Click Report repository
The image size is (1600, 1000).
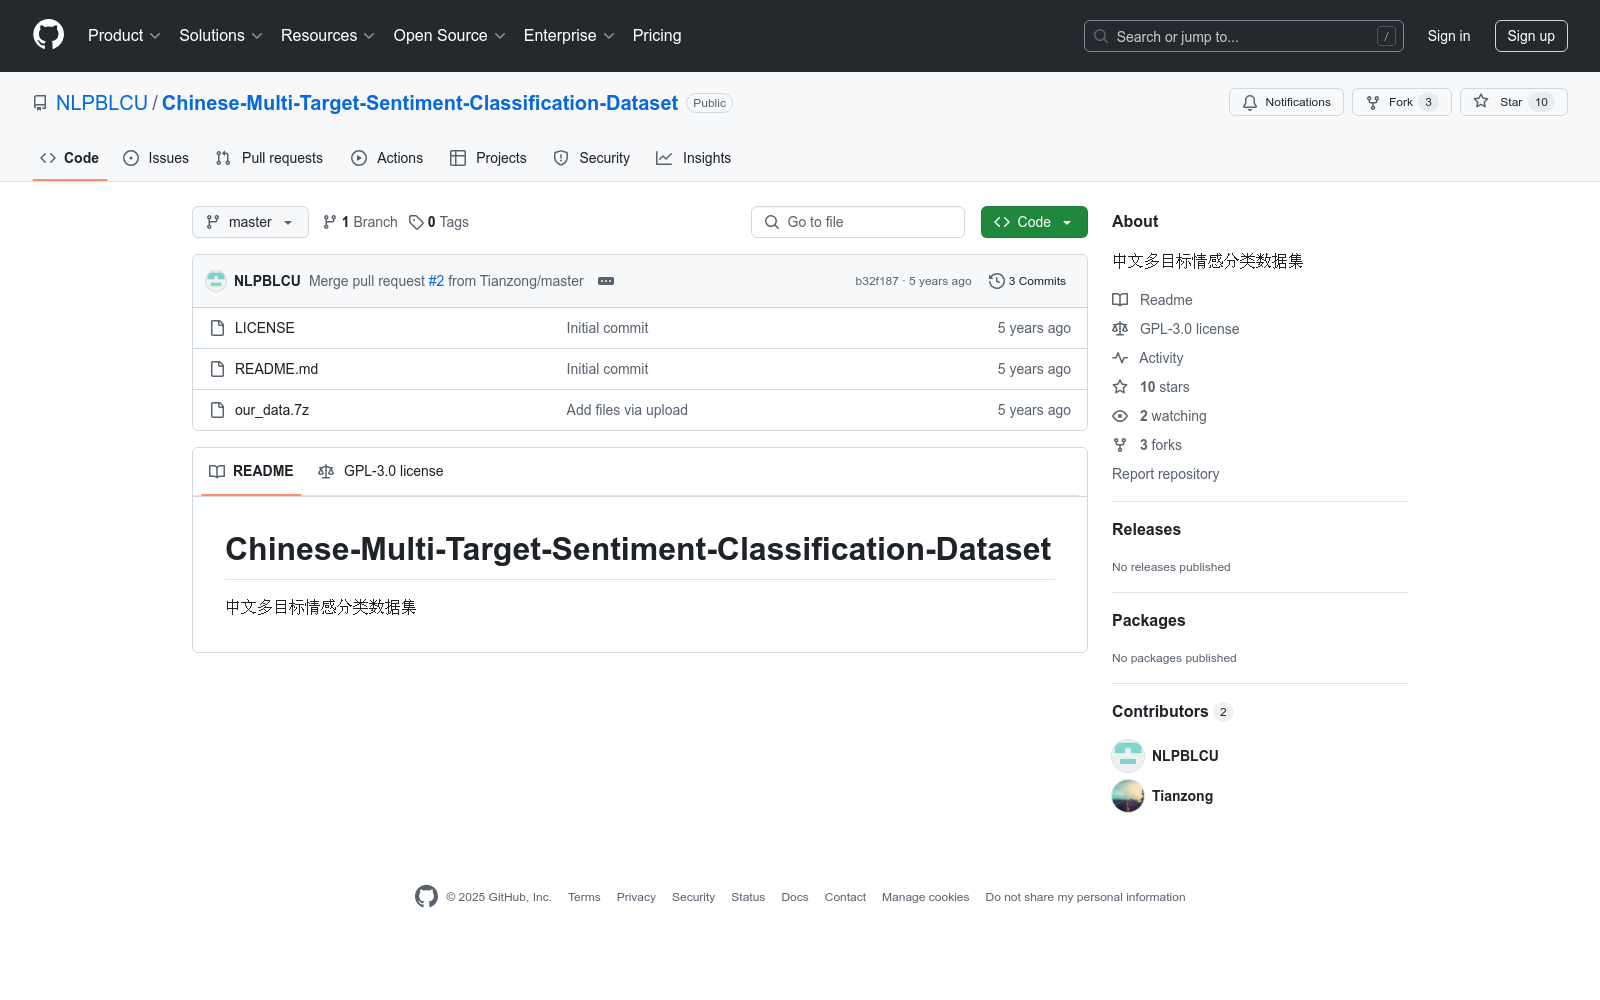click(x=1165, y=474)
